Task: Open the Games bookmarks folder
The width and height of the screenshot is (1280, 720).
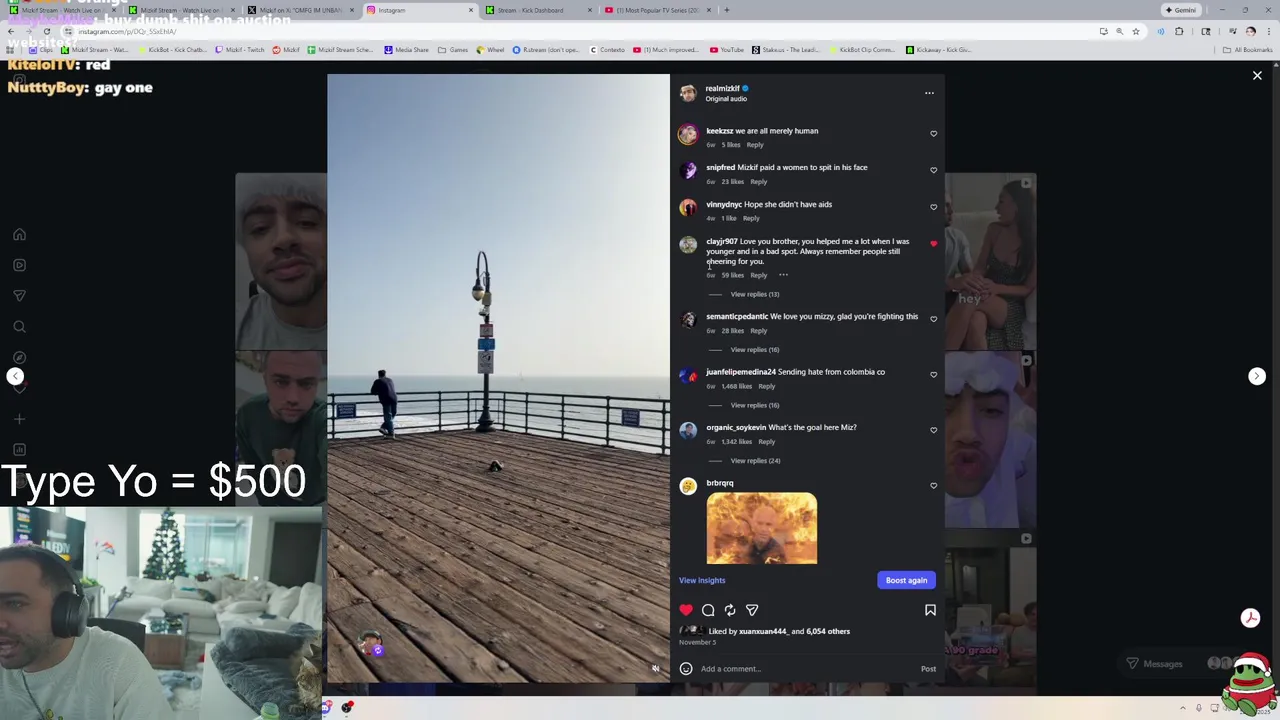Action: pos(453,49)
